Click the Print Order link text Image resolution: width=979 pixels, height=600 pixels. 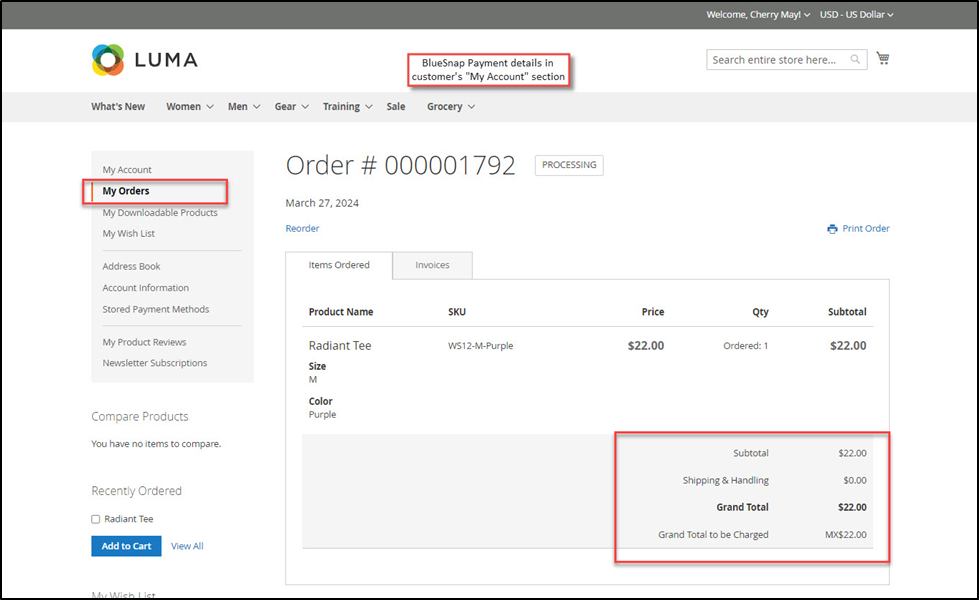[866, 229]
